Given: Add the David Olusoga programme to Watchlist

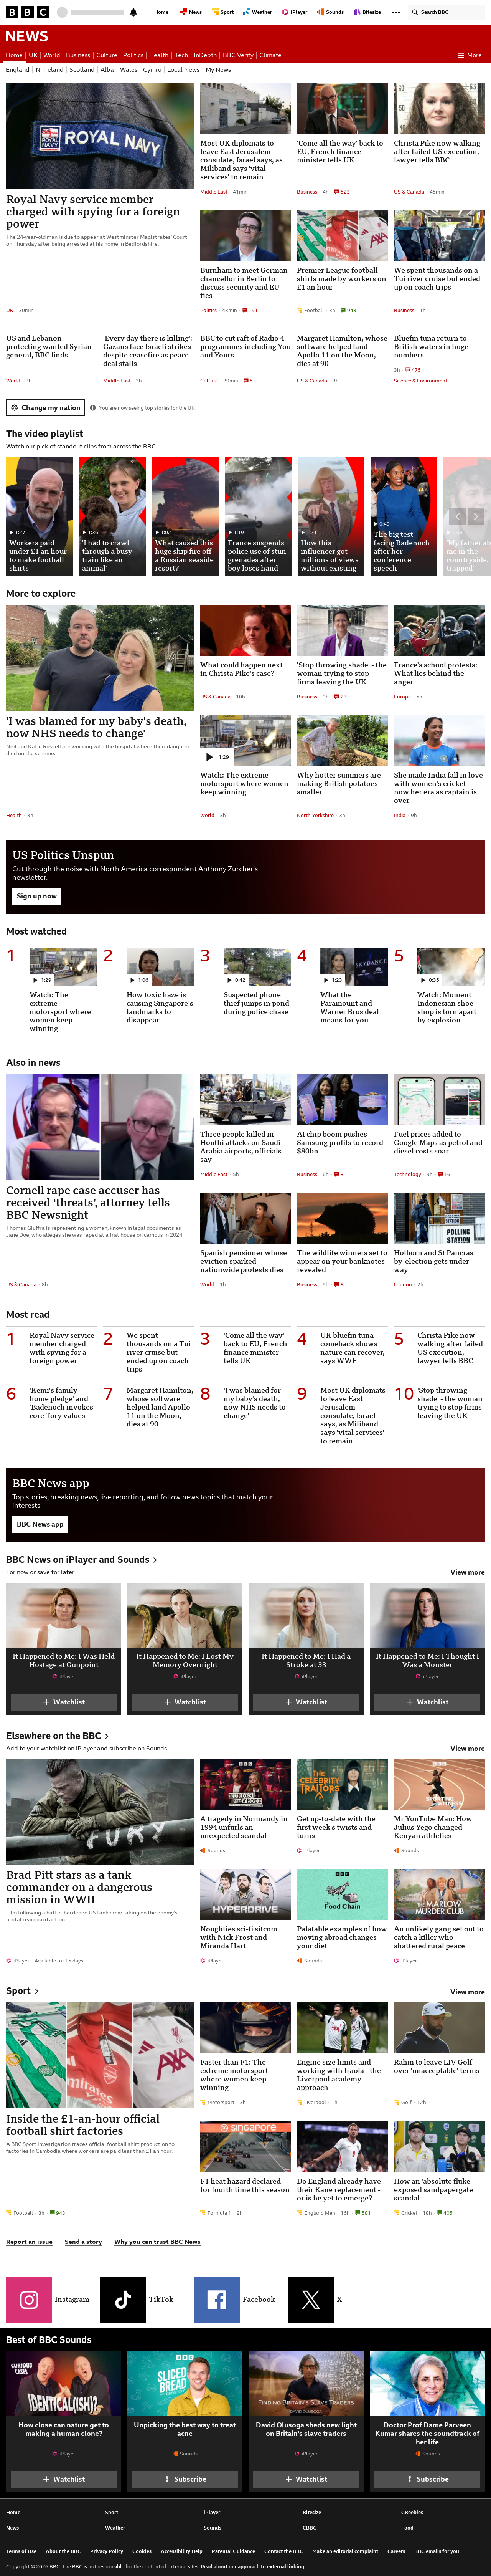Looking at the screenshot, I should click(x=306, y=2479).
